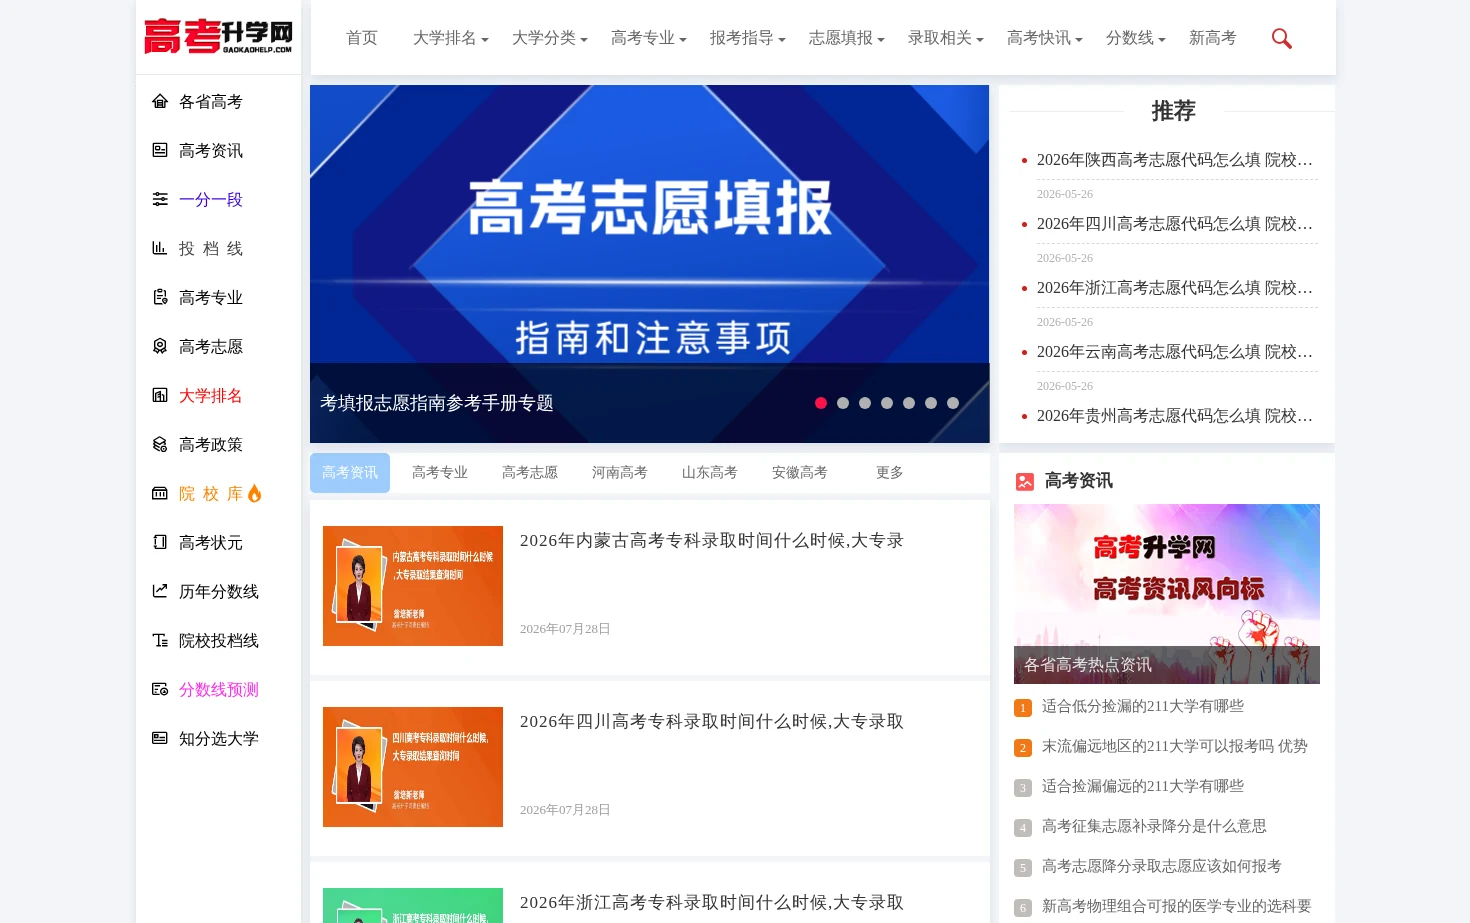Click the 分数线预测 forecast icon

(160, 689)
